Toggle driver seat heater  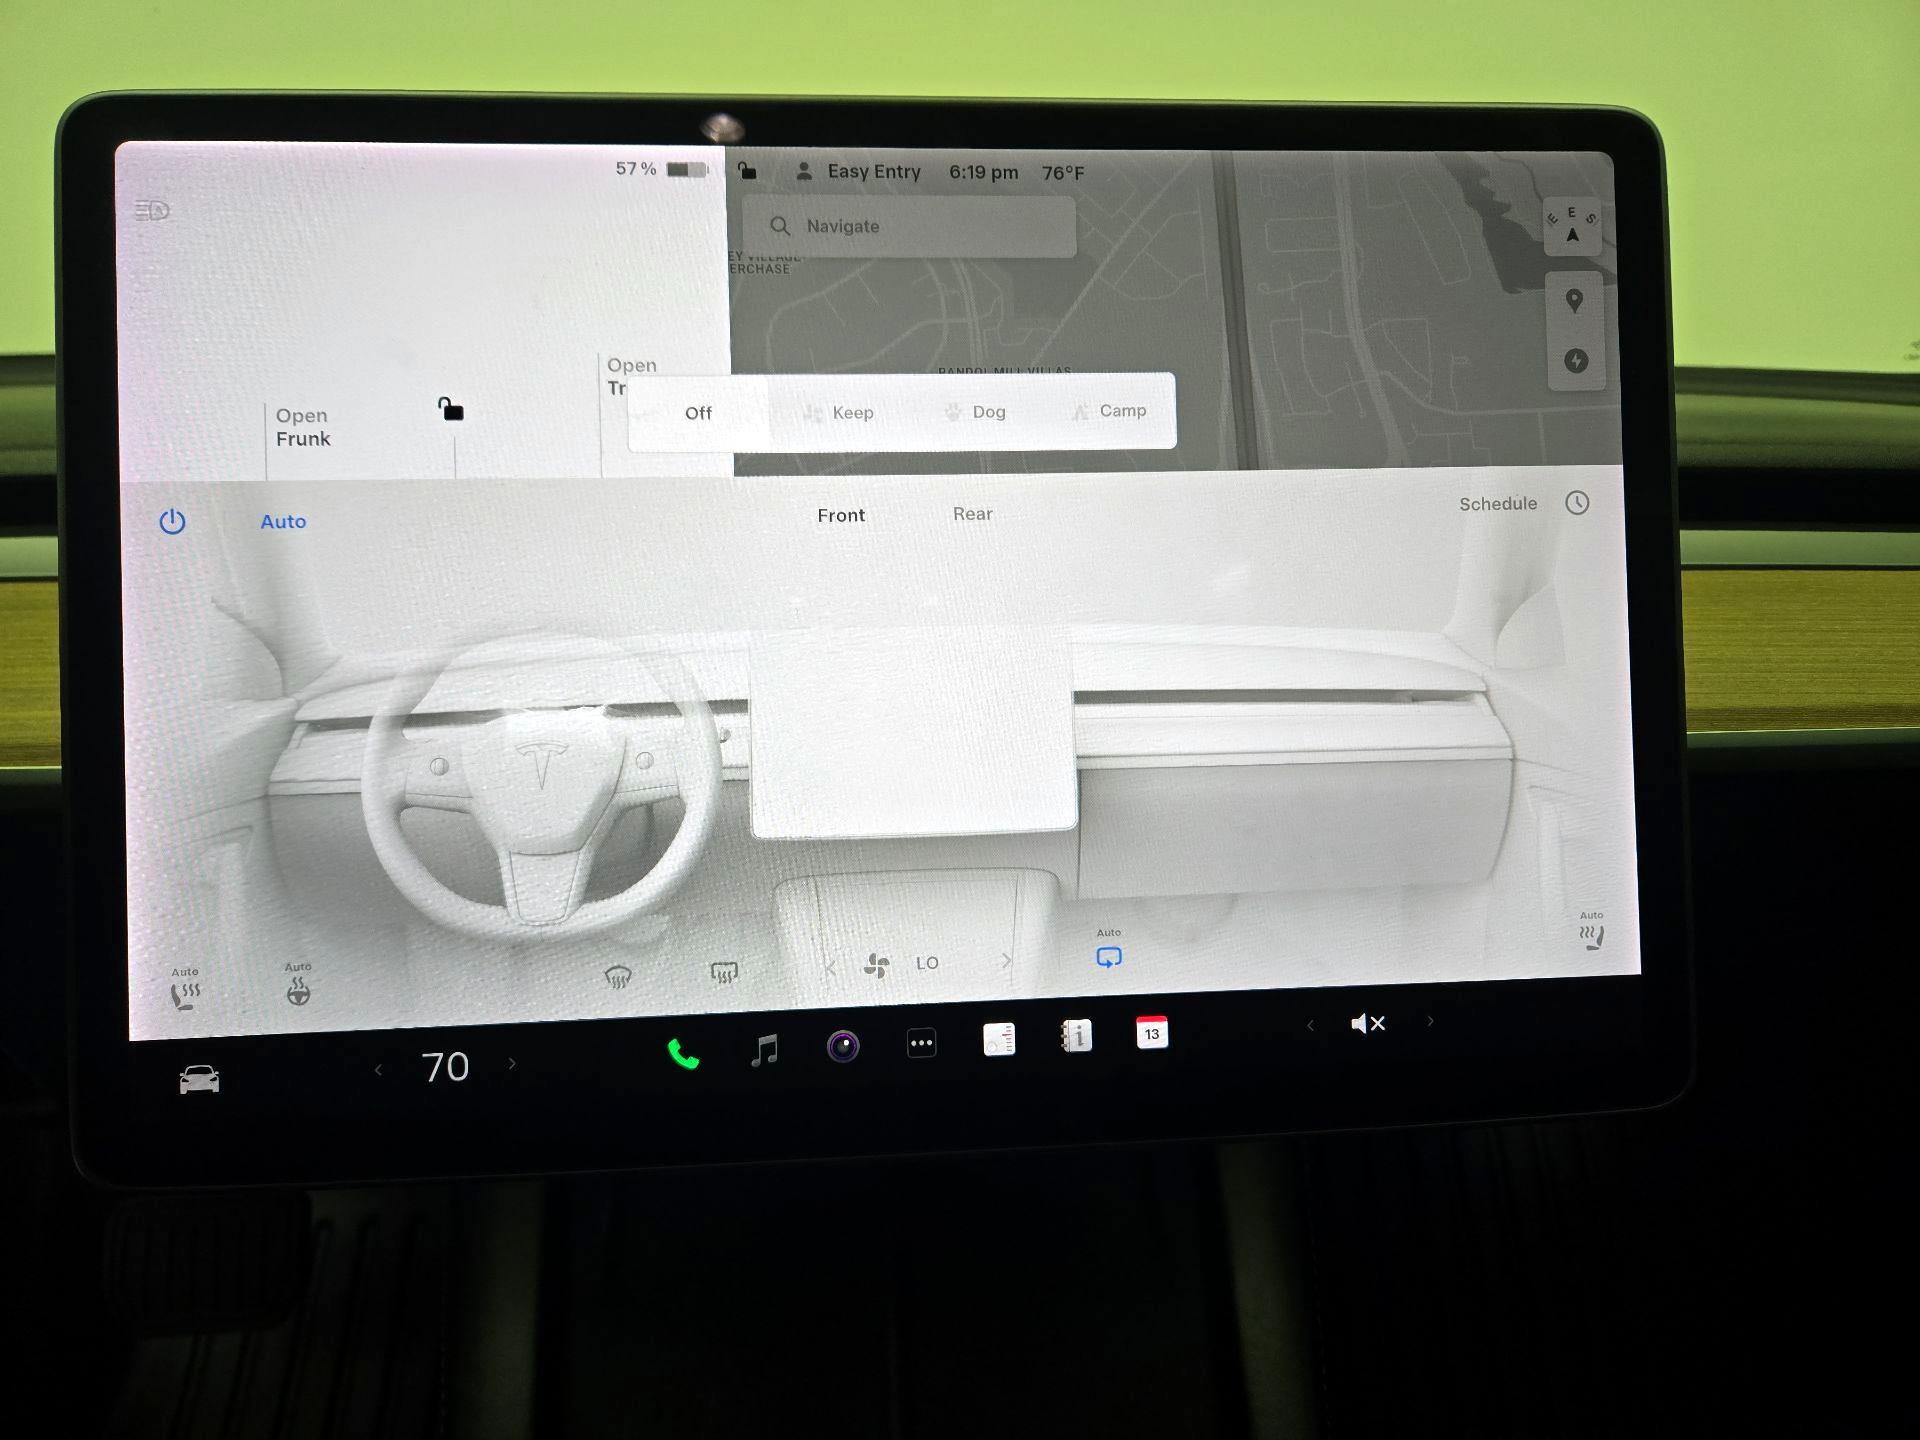pos(185,988)
